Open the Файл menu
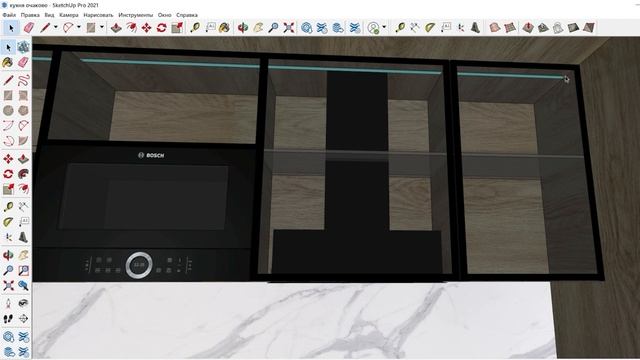Viewport: 640px width, 360px height. click(9, 15)
